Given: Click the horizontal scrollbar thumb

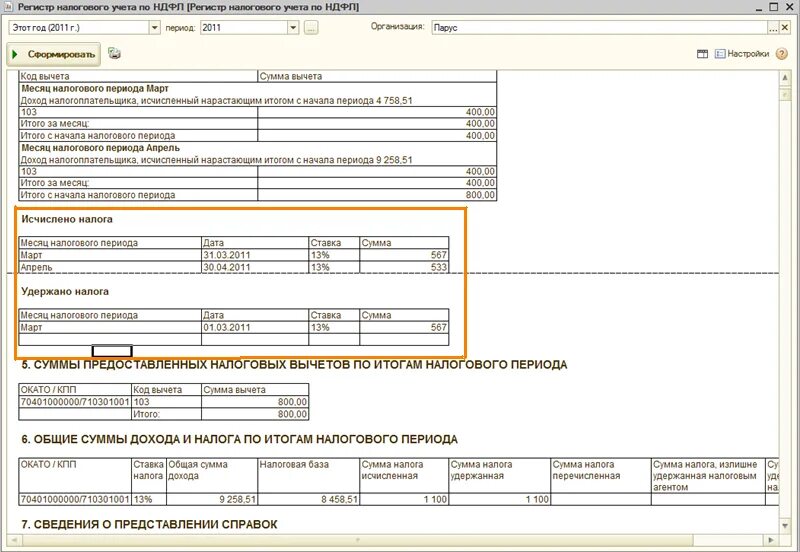Looking at the screenshot, I should (357, 539).
